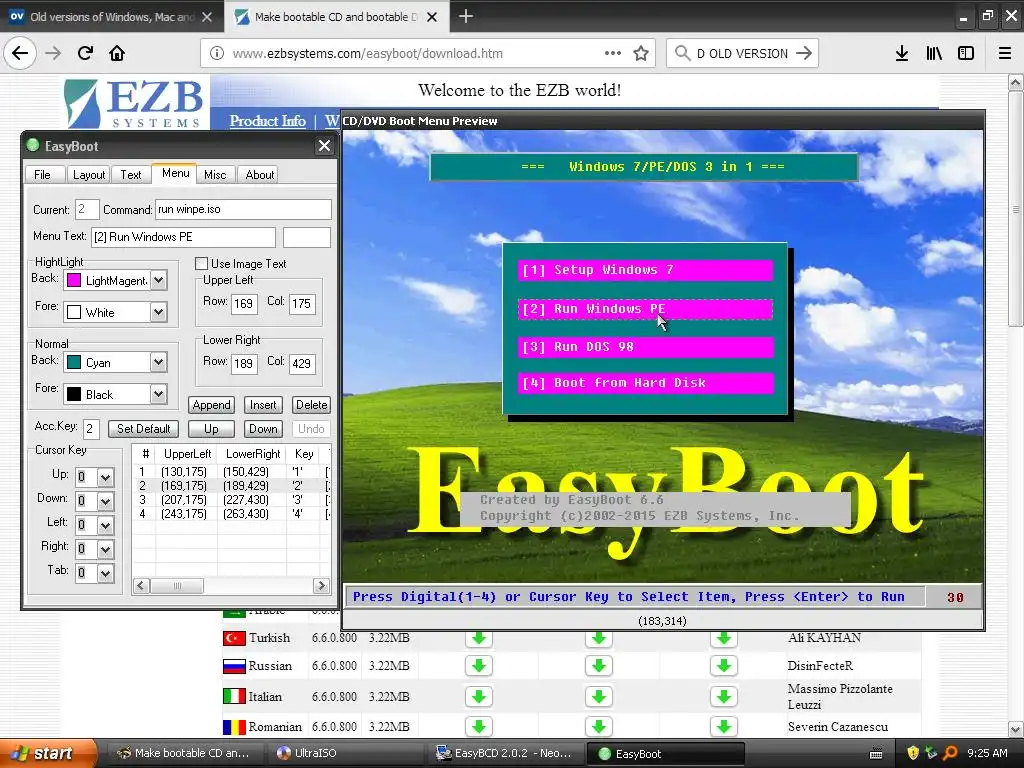Open HighLight Fore White dropdown

click(x=159, y=312)
